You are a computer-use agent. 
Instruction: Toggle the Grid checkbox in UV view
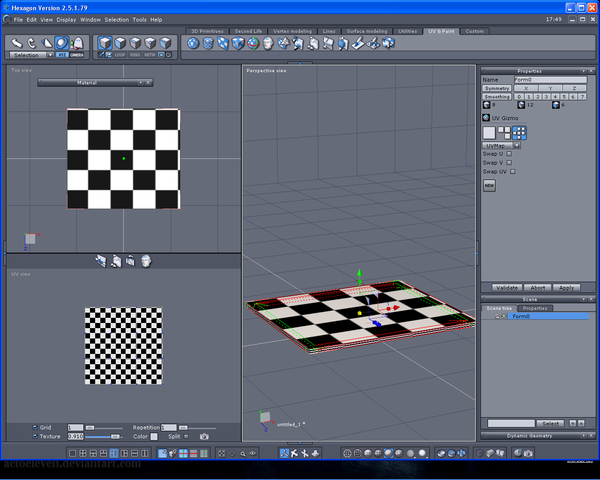coord(35,427)
